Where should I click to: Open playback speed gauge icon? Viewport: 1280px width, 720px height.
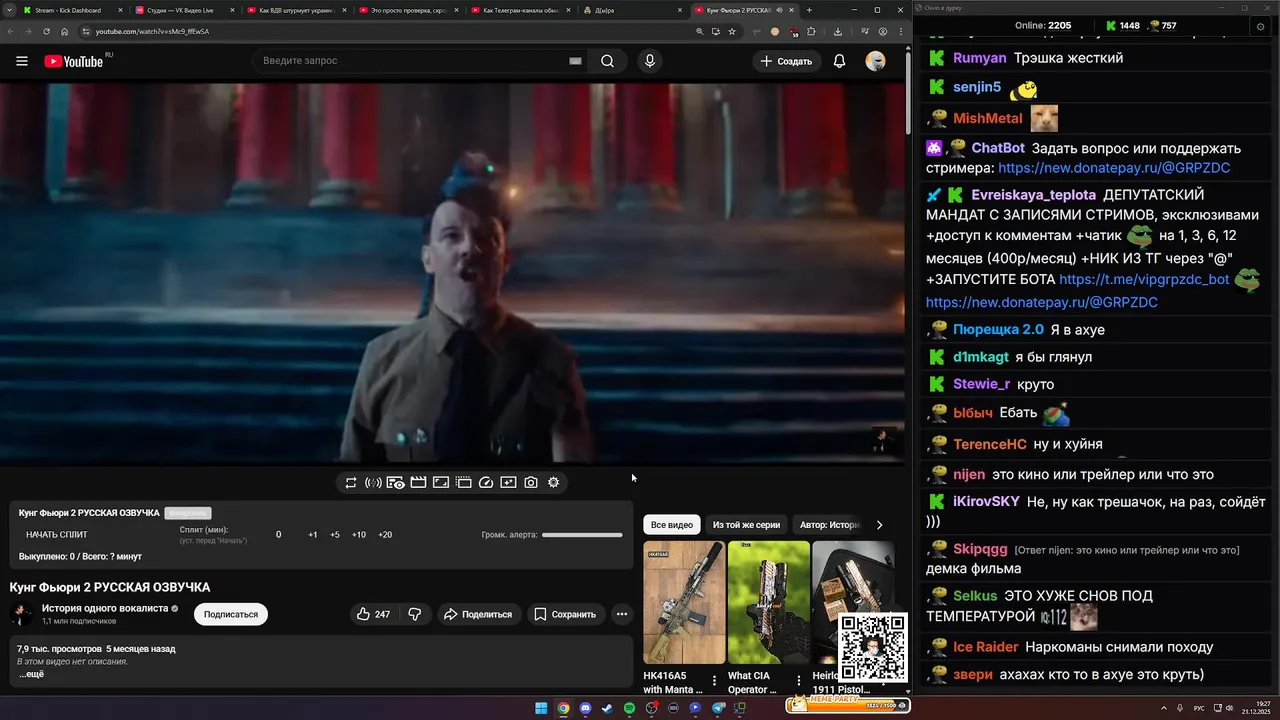486,482
